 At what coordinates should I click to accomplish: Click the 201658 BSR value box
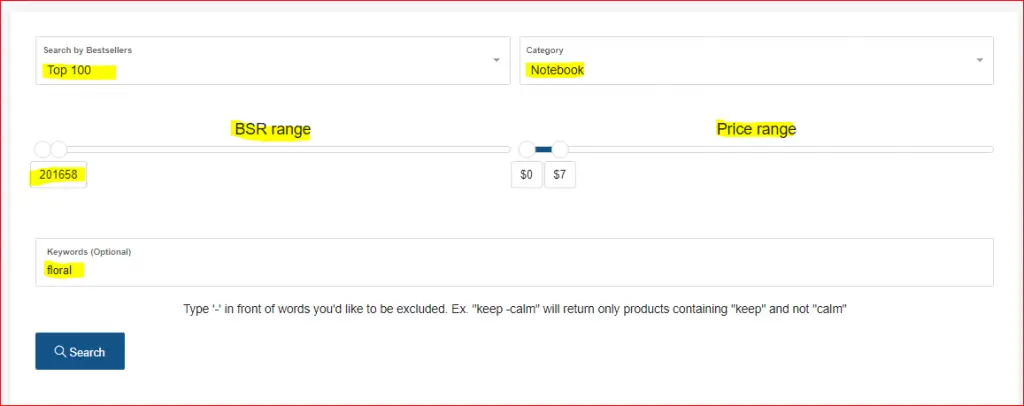point(59,175)
